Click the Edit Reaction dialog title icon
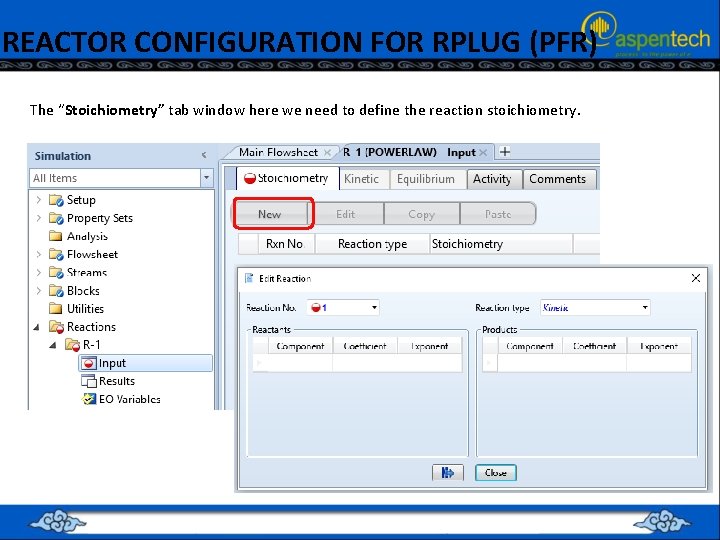 [249, 278]
